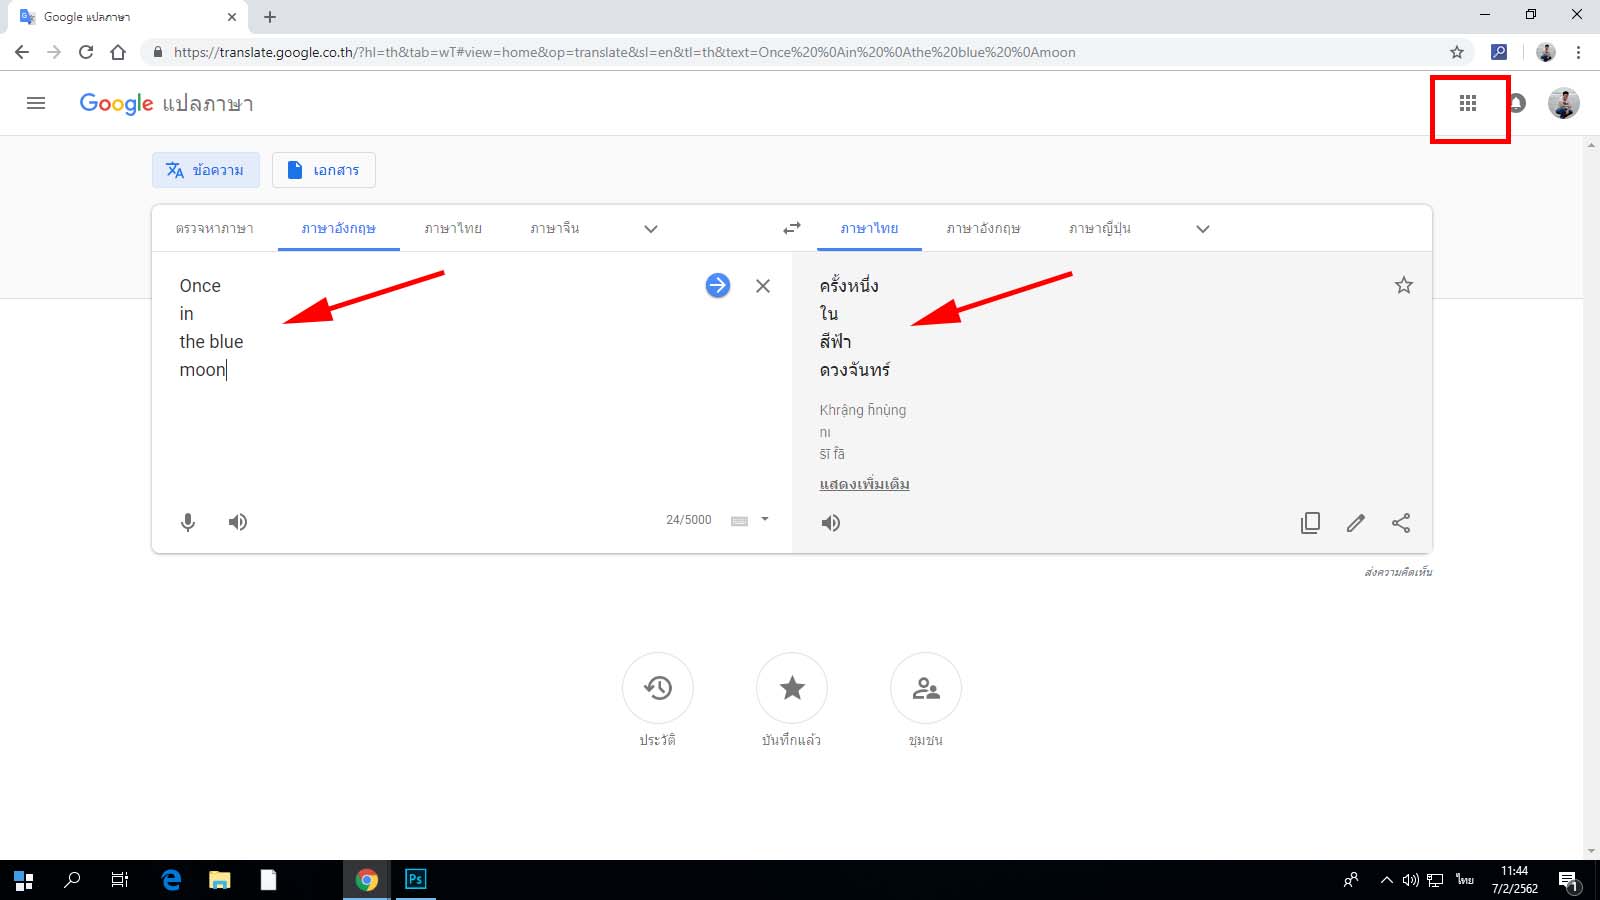Click the 24/5000 character counter
This screenshot has width=1600, height=900.
(689, 520)
